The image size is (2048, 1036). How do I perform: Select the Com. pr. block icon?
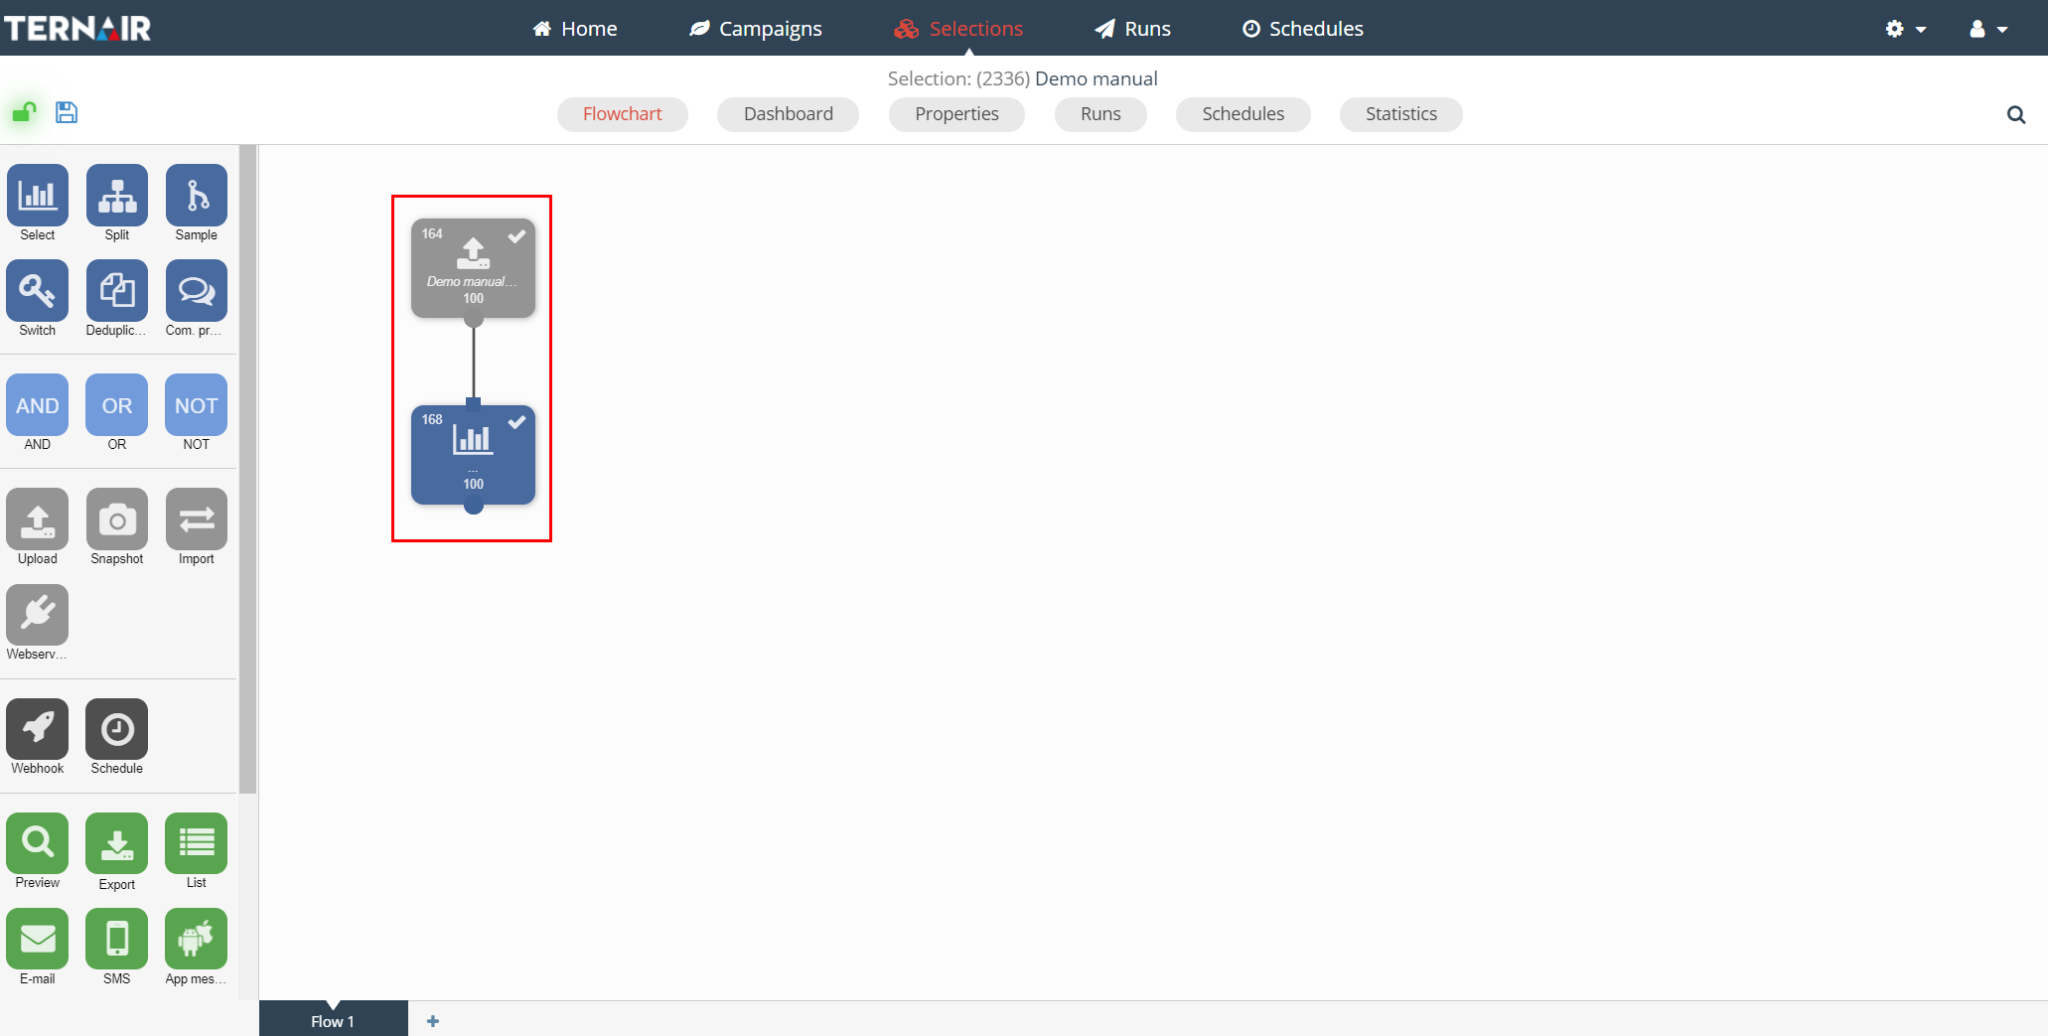196,290
